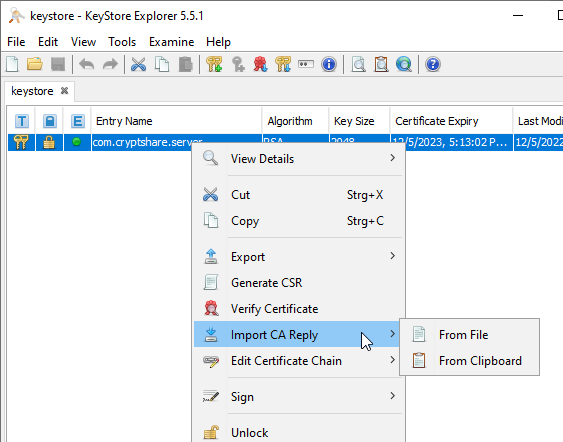Screen dimensions: 563x442
Task: Open the Tools menu
Action: pyautogui.click(x=122, y=42)
